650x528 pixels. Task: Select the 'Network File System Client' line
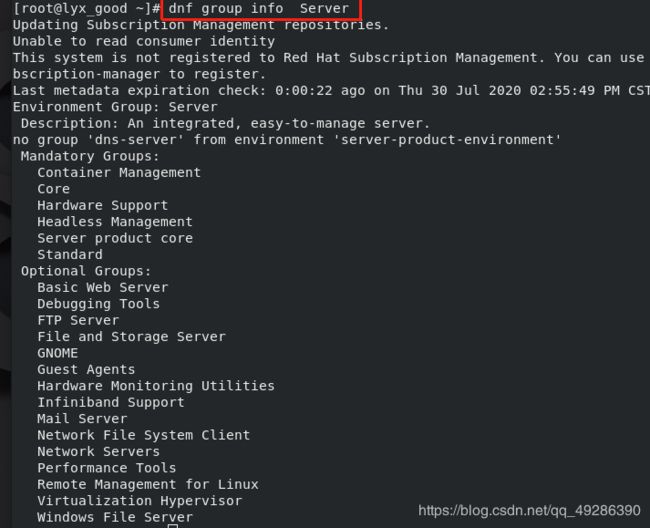click(143, 435)
